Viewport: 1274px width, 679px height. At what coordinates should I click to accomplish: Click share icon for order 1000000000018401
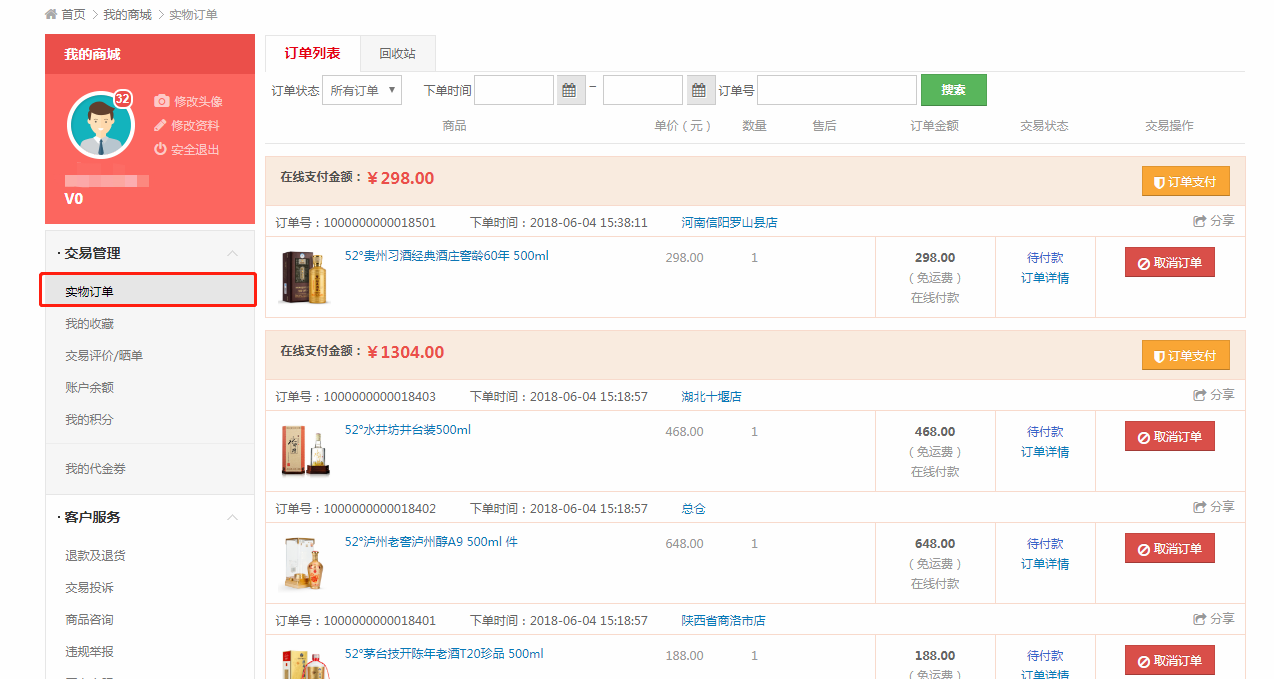point(1200,619)
